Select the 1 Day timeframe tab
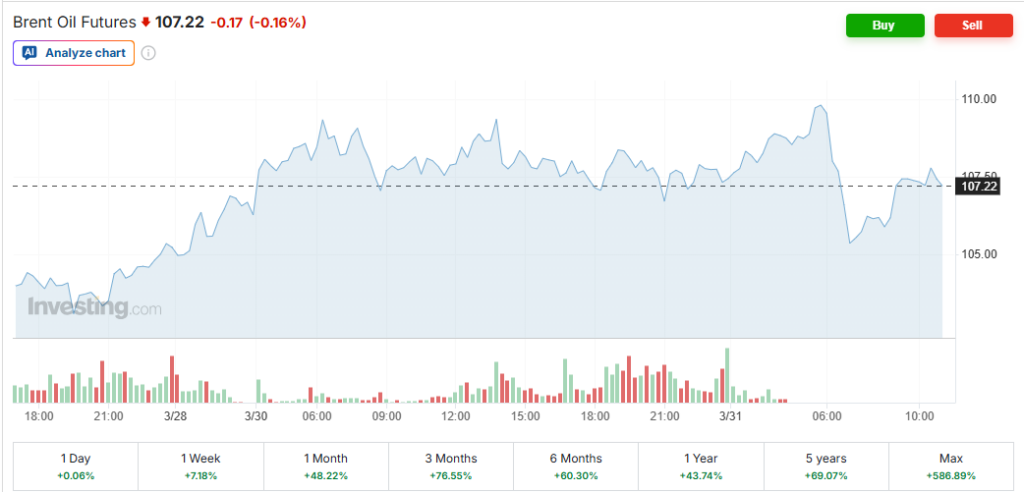1024x492 pixels. click(x=75, y=466)
